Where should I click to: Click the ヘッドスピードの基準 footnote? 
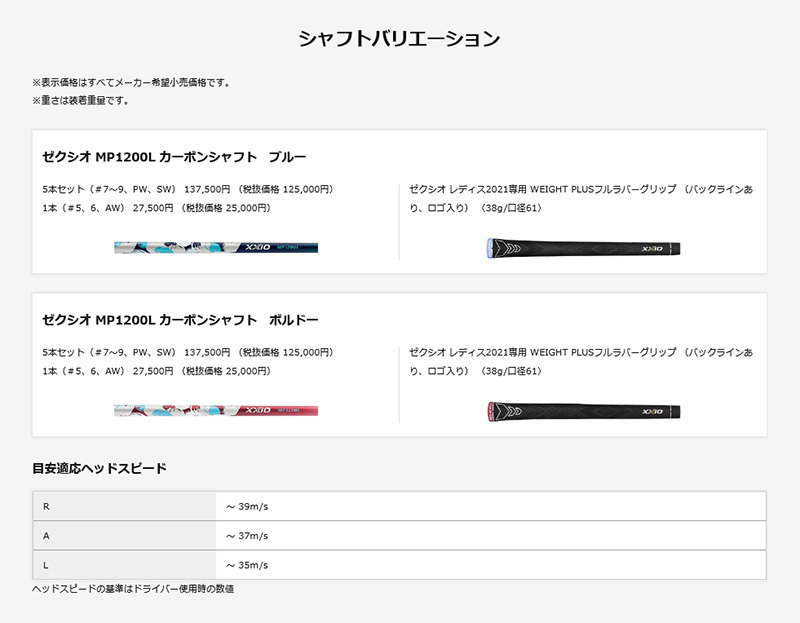click(x=133, y=589)
